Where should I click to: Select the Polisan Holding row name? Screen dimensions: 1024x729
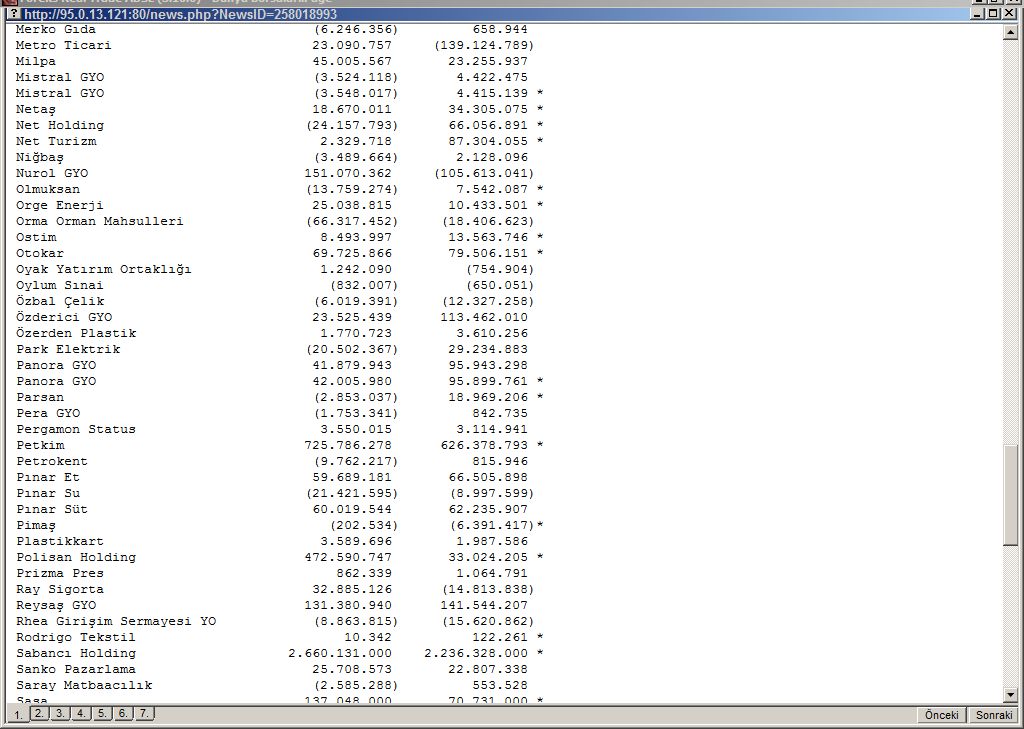76,557
